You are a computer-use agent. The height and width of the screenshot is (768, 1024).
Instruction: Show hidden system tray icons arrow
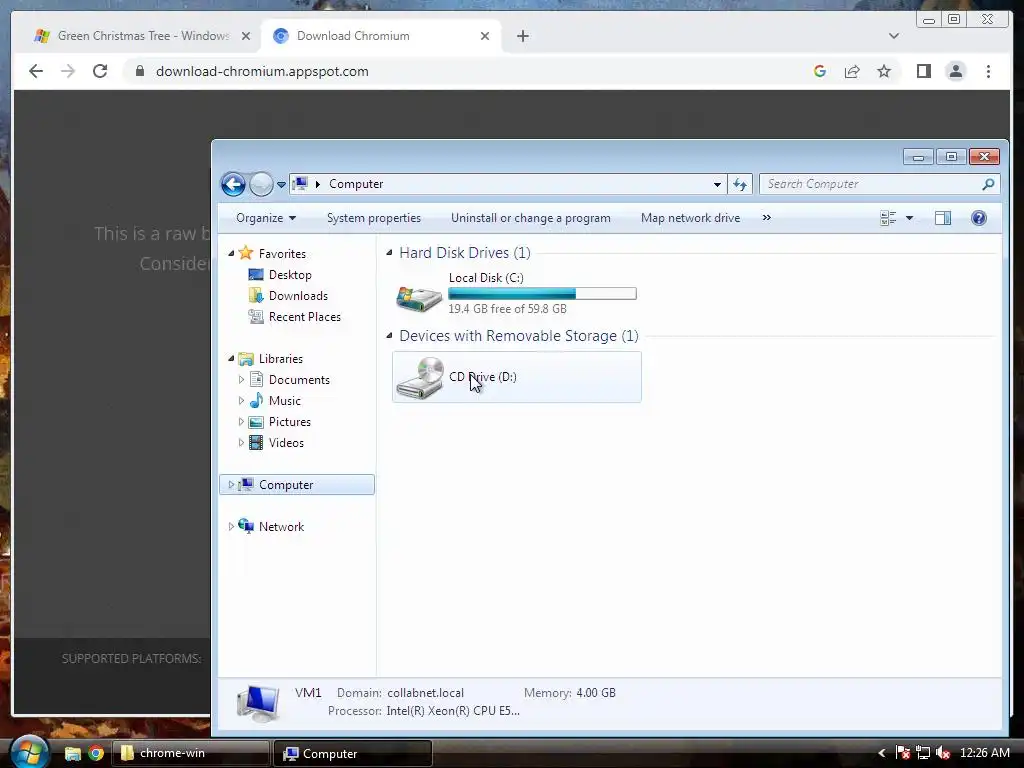pos(881,753)
